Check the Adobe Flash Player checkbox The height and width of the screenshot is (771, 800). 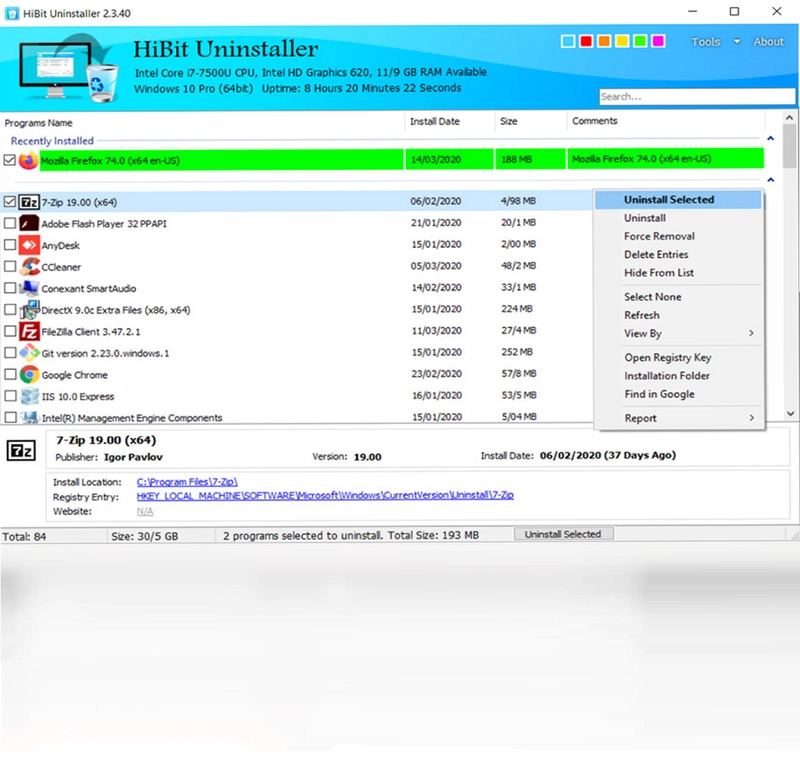click(x=10, y=223)
